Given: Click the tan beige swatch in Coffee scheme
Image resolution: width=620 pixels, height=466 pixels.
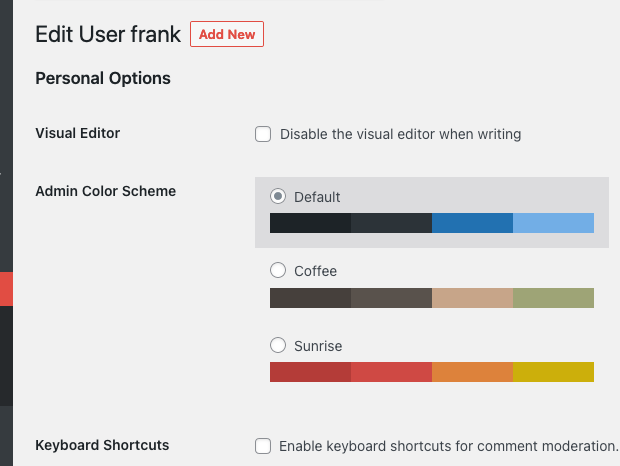Looking at the screenshot, I should (x=472, y=298).
